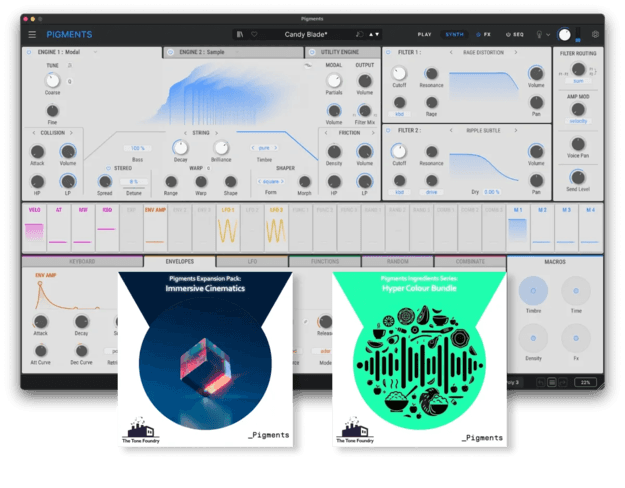This screenshot has width=625, height=488.
Task: Click the Voice Pan knob
Action: (x=578, y=144)
